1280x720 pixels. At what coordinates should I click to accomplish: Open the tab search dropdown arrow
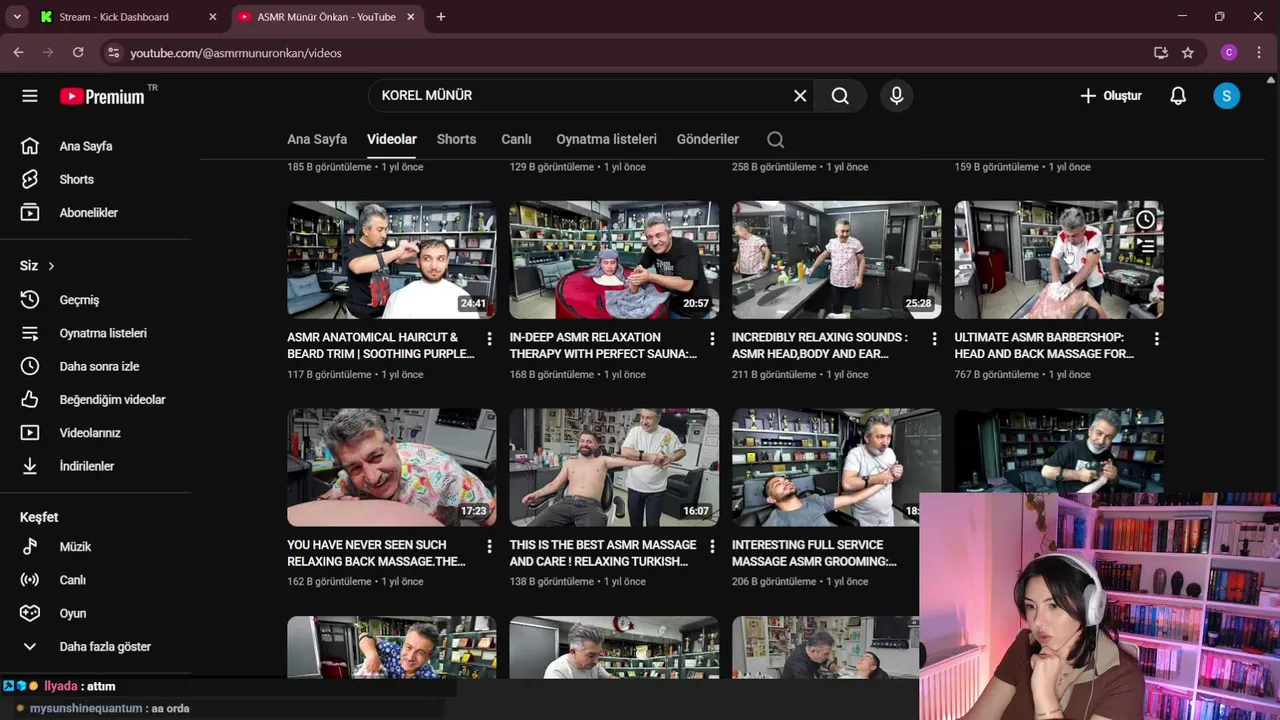click(x=16, y=17)
